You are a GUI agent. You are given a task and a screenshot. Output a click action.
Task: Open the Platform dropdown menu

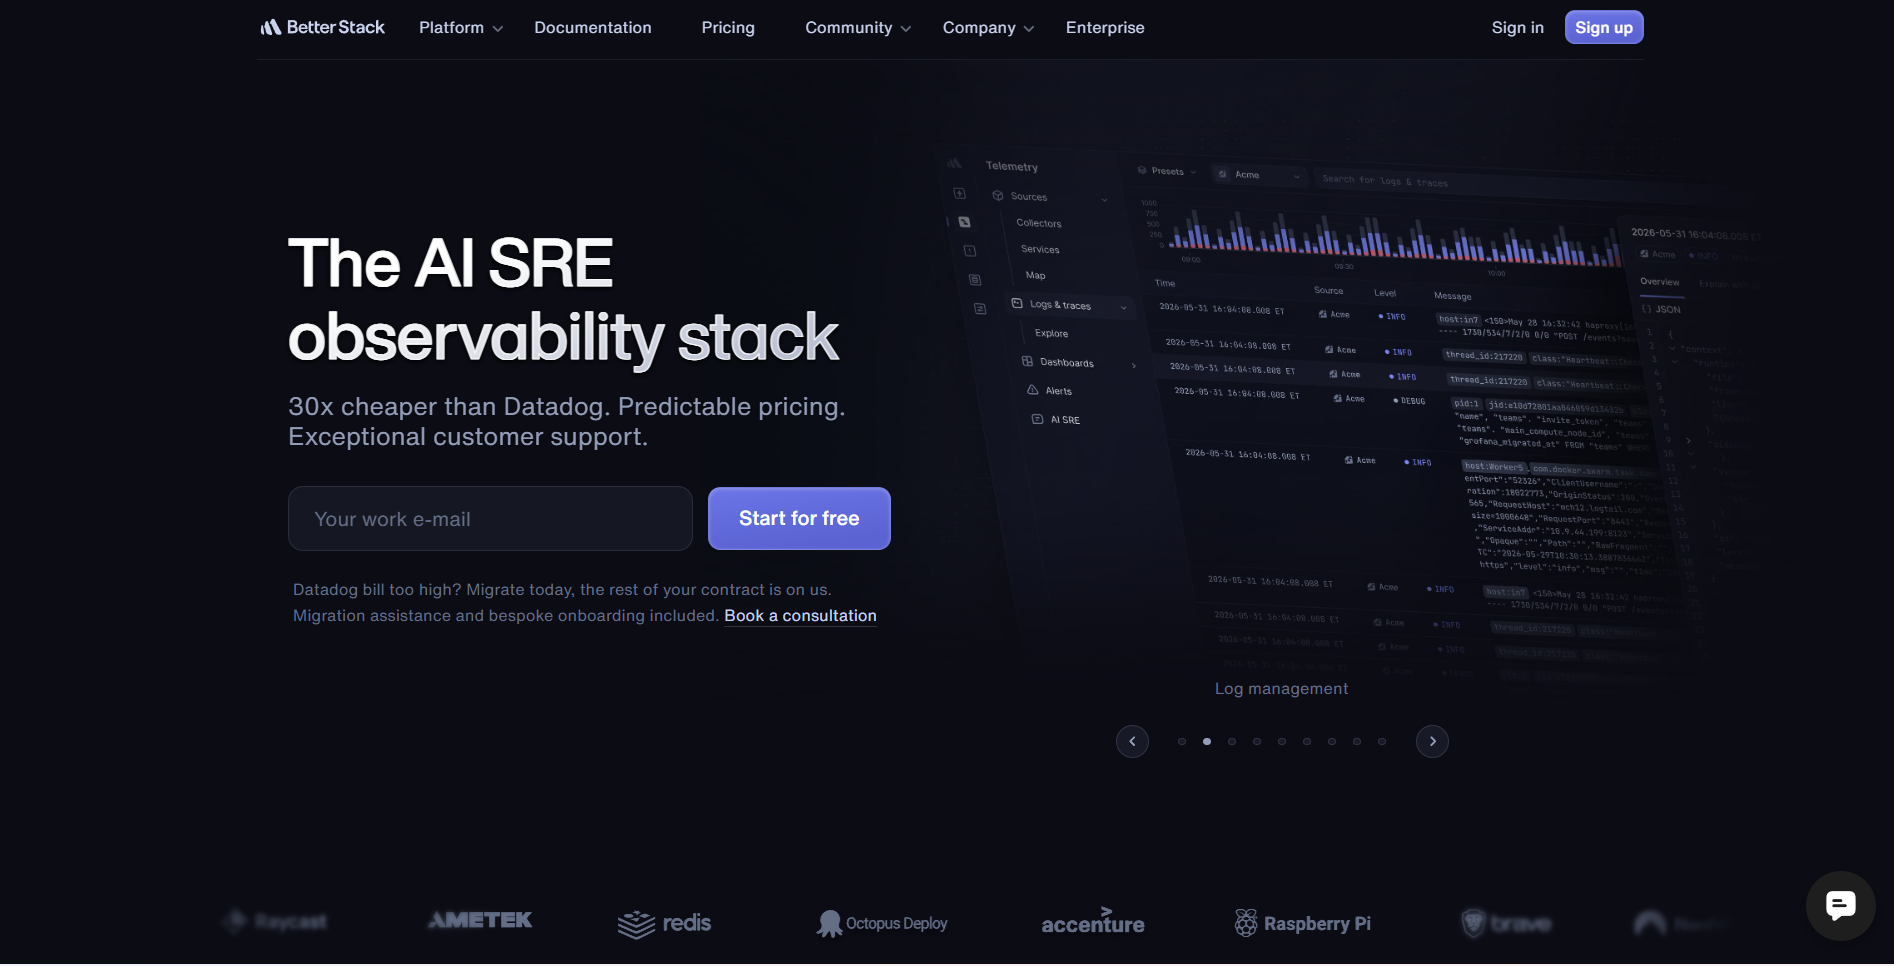[460, 28]
